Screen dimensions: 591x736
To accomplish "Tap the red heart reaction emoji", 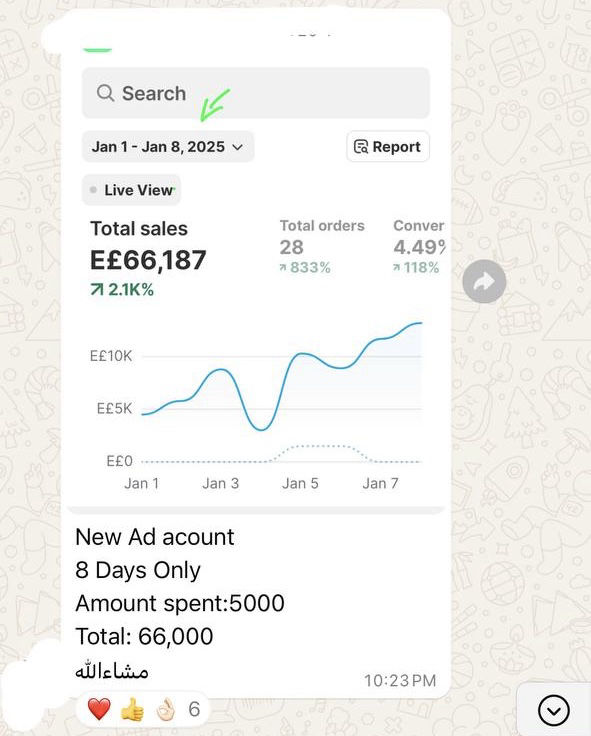I will (x=99, y=709).
